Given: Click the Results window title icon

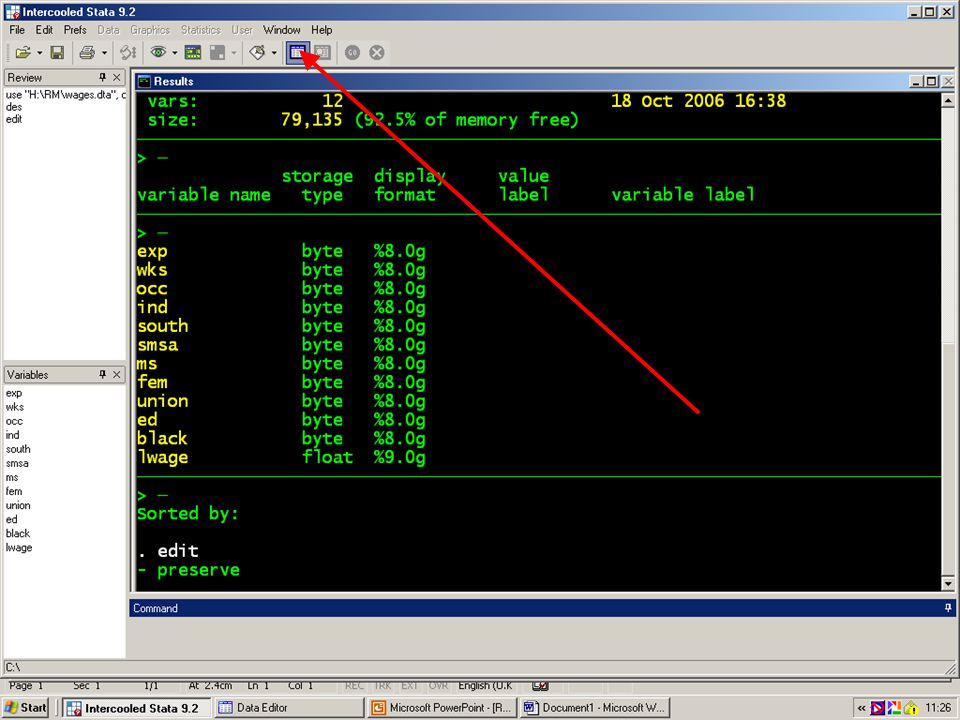Looking at the screenshot, I should [144, 81].
